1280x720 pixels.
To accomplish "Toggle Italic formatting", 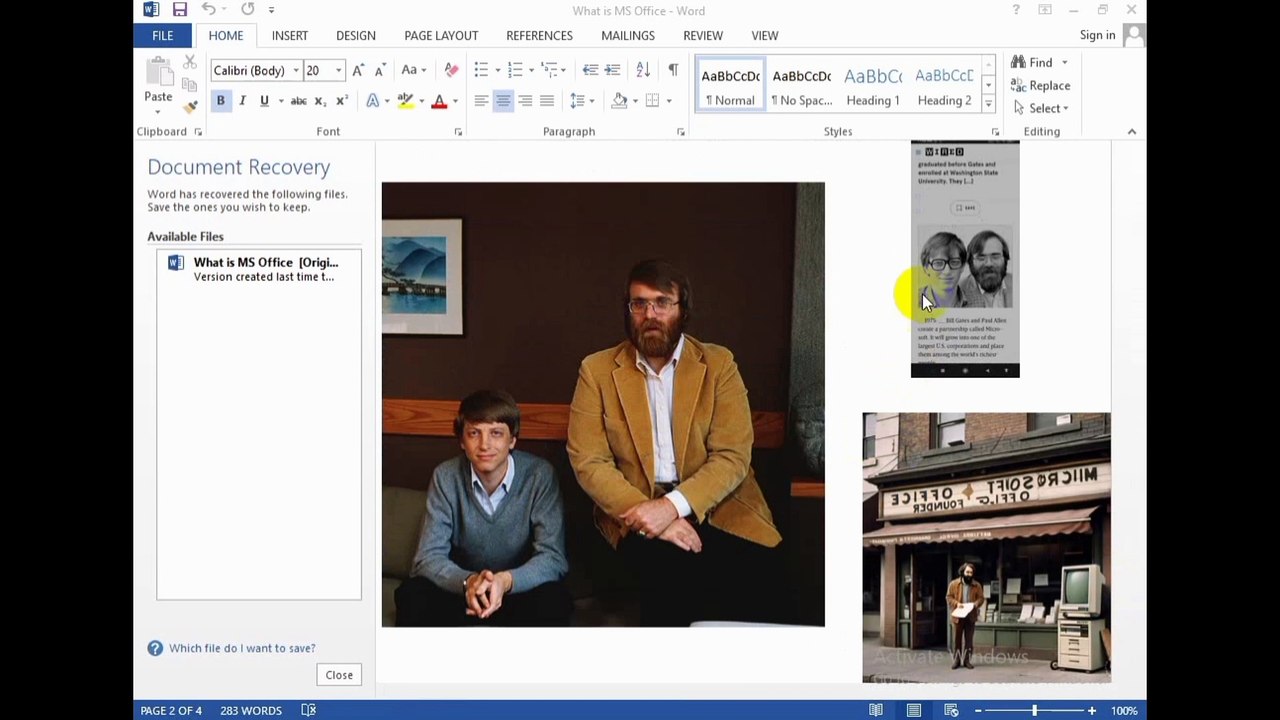I will (242, 101).
